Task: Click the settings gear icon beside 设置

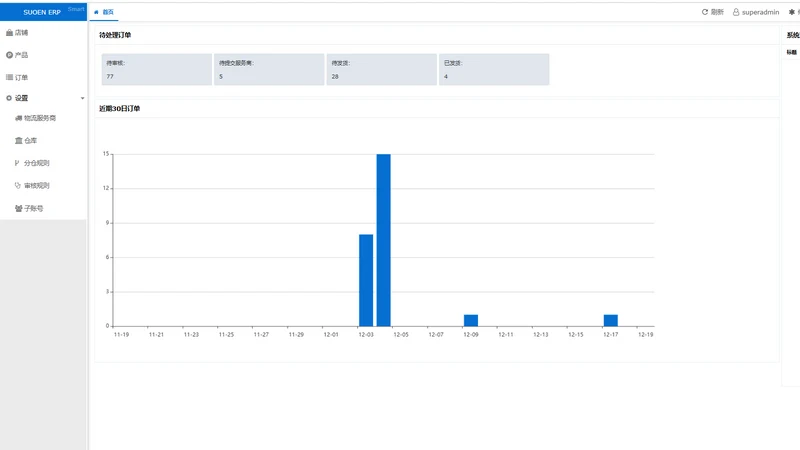Action: [9, 98]
